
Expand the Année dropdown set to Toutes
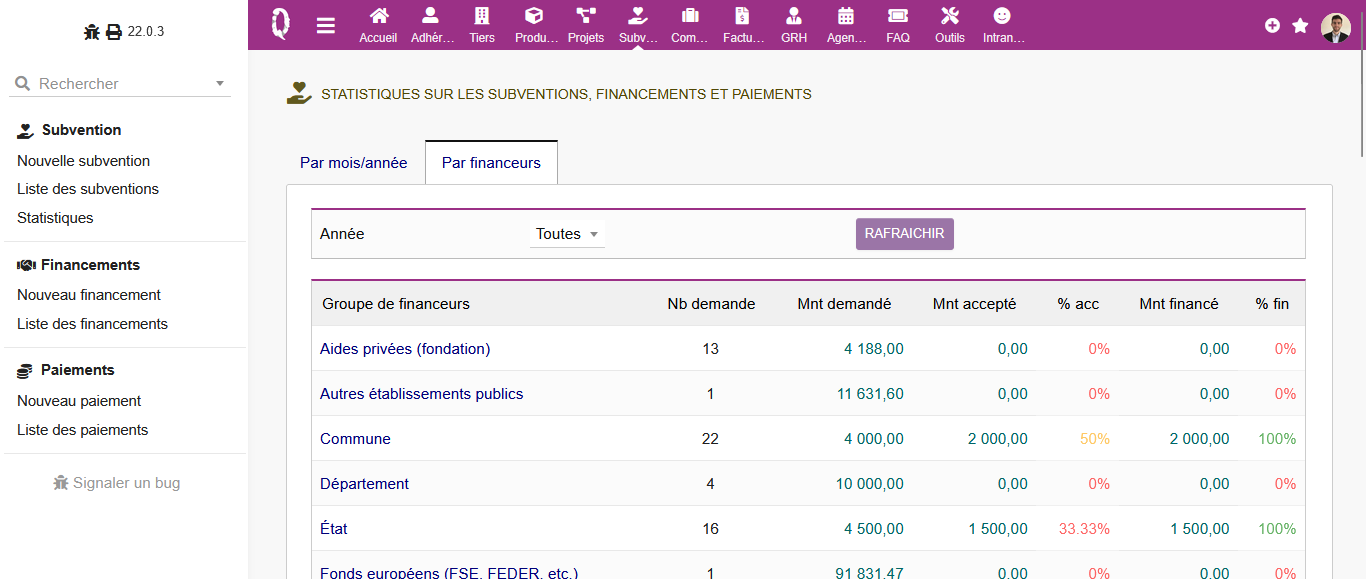coord(567,234)
